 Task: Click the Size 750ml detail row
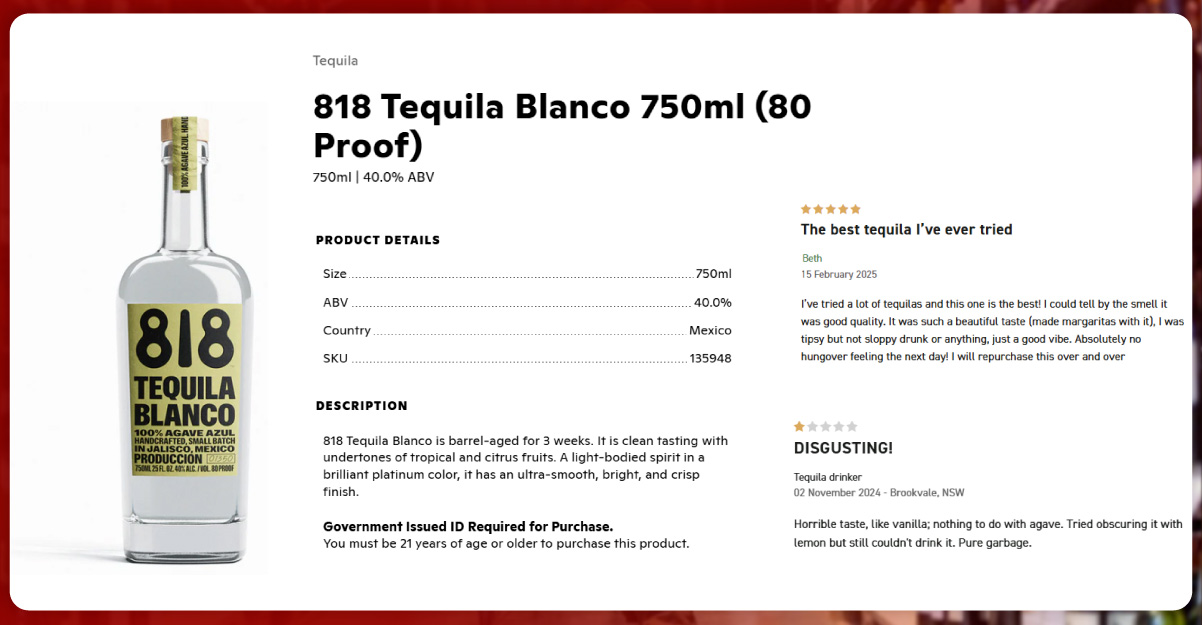527,274
